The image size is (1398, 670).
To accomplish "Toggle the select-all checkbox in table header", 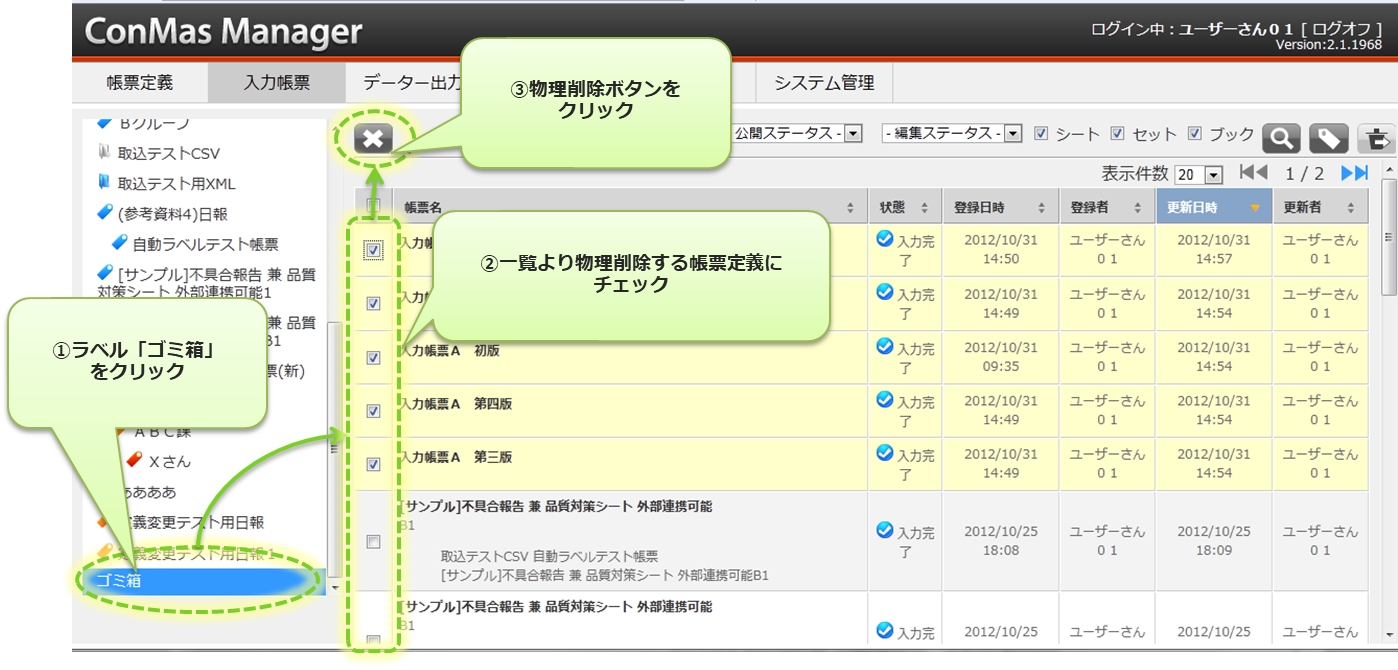I will 373,206.
